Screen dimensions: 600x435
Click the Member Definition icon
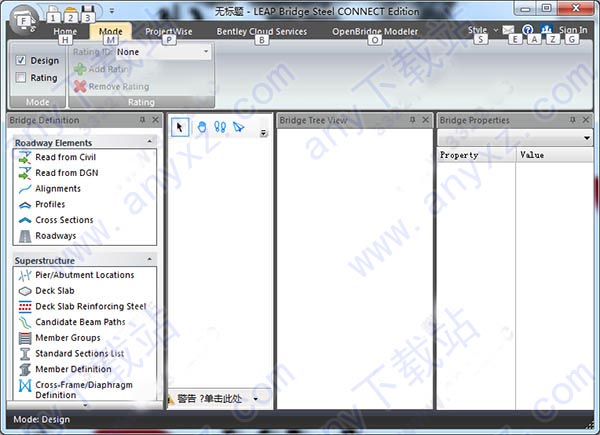[25, 370]
